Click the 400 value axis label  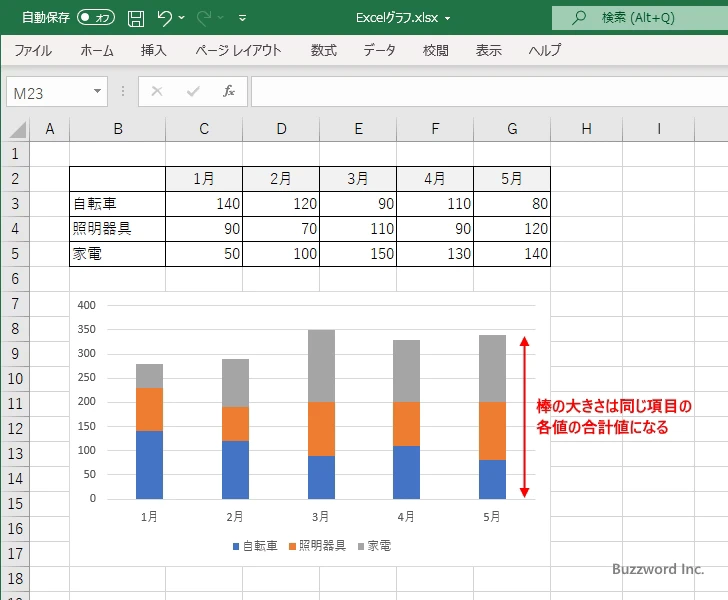tap(86, 305)
